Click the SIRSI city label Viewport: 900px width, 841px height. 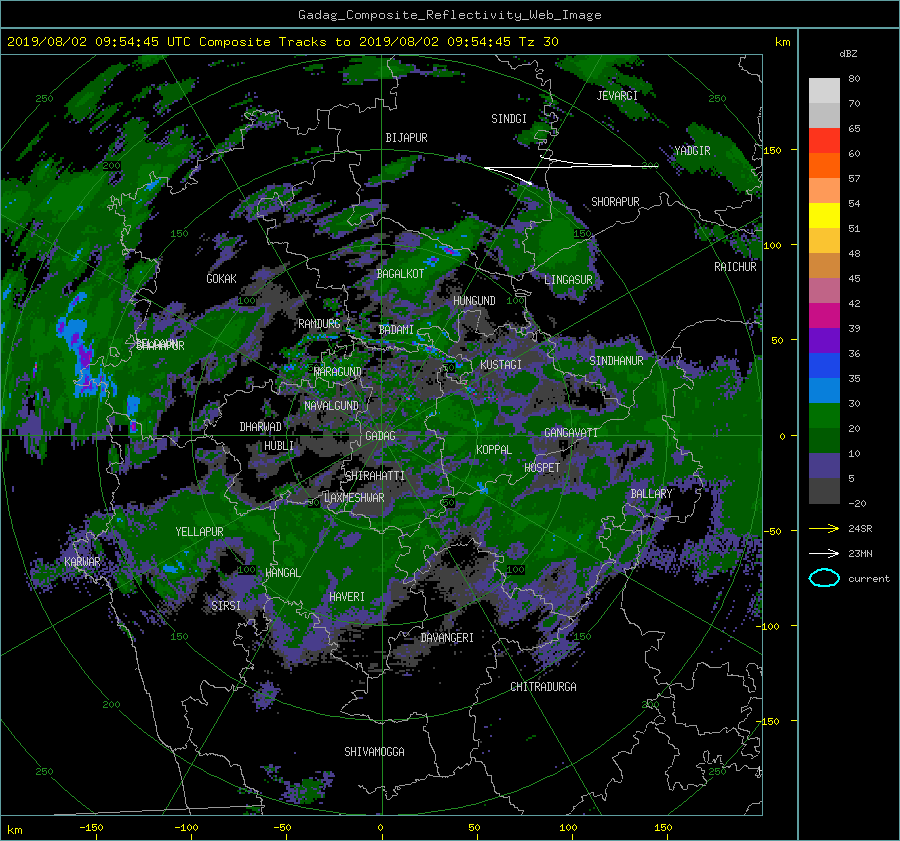click(226, 606)
